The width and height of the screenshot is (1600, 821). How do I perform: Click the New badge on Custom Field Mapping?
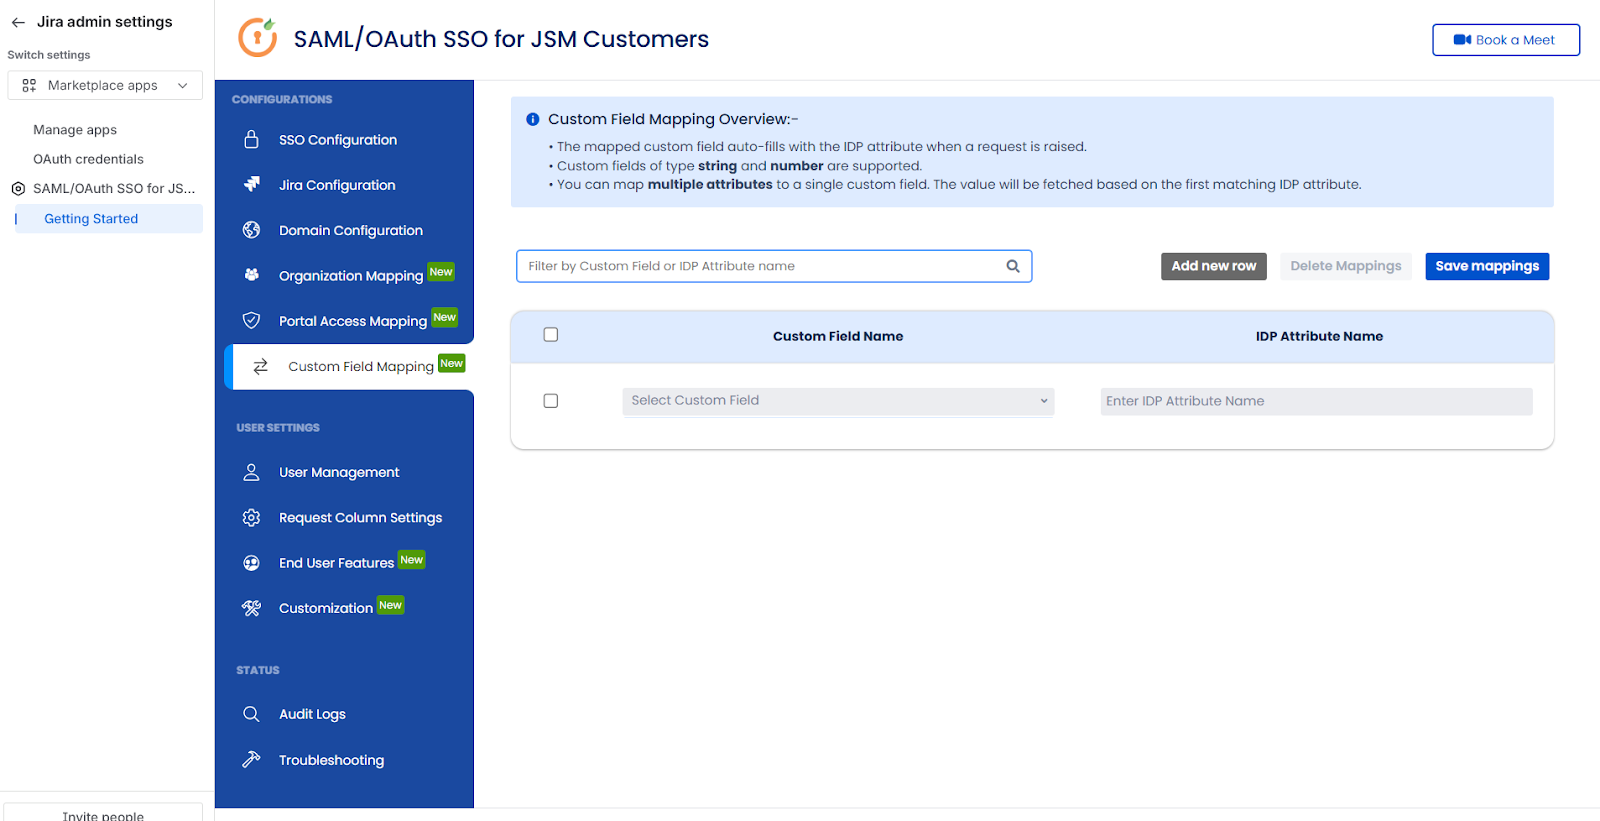click(452, 363)
